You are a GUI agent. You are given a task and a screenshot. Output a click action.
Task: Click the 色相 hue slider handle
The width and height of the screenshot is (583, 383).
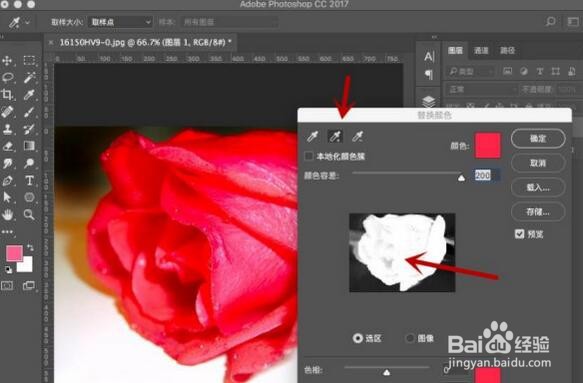click(x=387, y=372)
